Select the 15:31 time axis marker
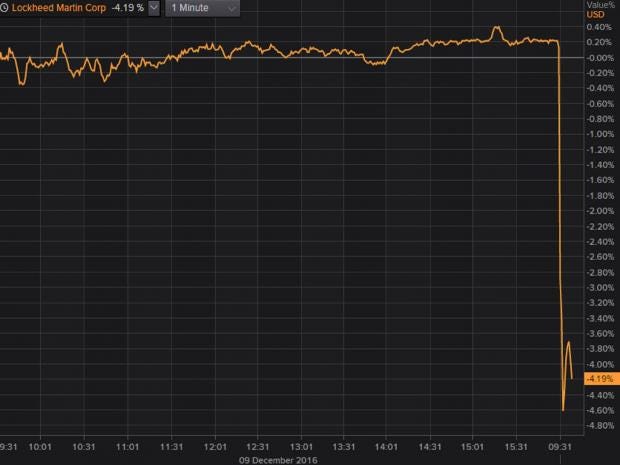This screenshot has width=620, height=465. pyautogui.click(x=517, y=446)
